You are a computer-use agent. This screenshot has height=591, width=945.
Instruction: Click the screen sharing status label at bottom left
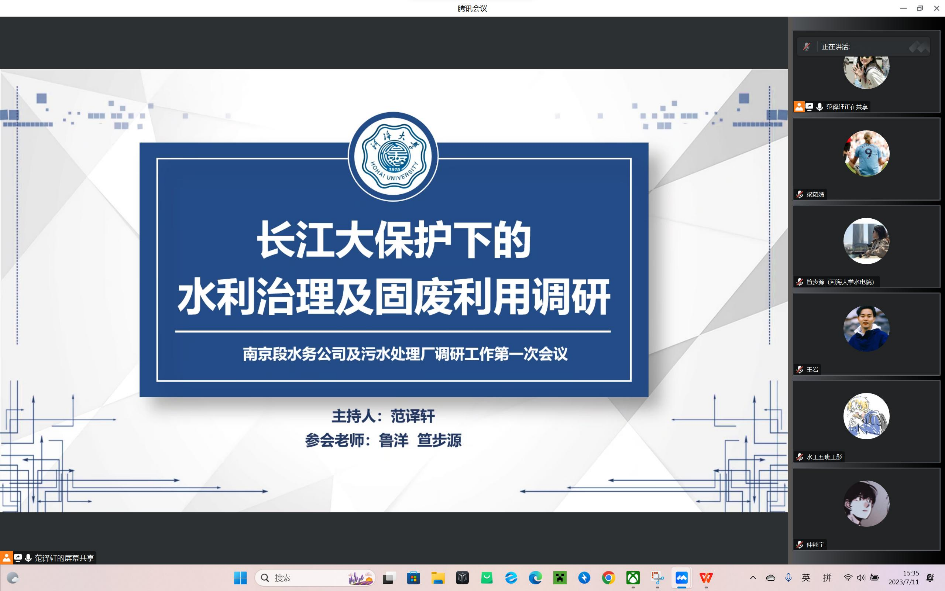click(x=64, y=557)
